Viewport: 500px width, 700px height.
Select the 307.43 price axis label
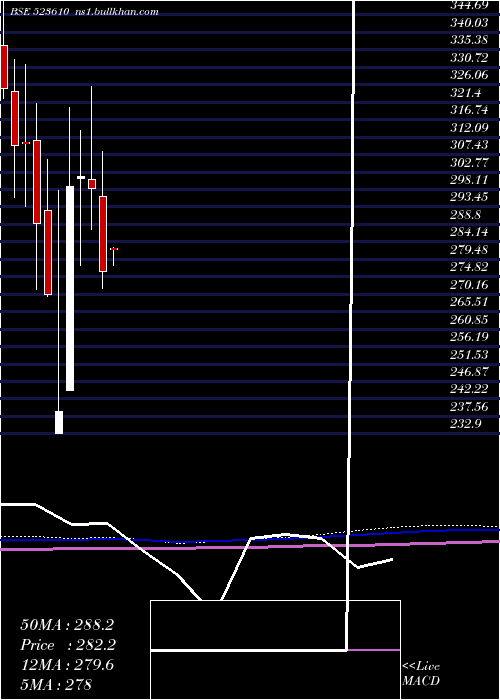(469, 145)
